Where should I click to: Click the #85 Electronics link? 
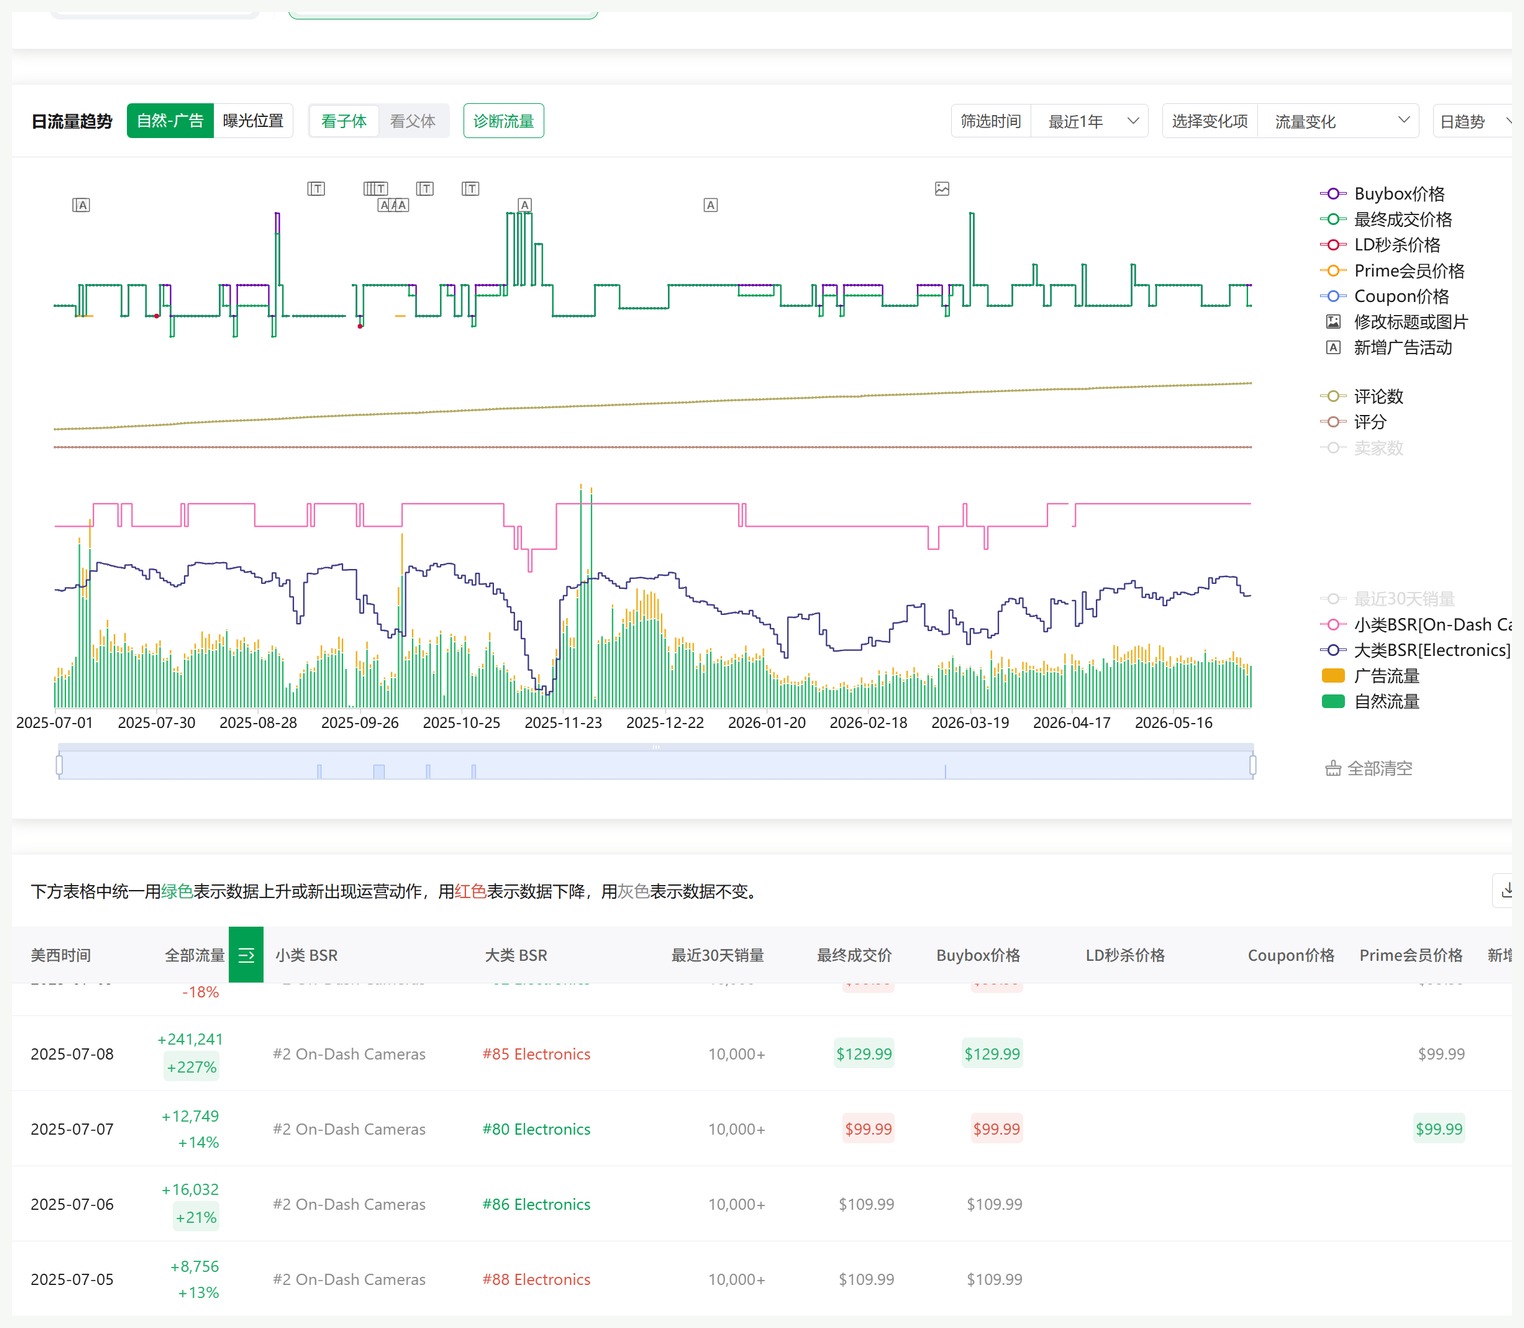(536, 1054)
